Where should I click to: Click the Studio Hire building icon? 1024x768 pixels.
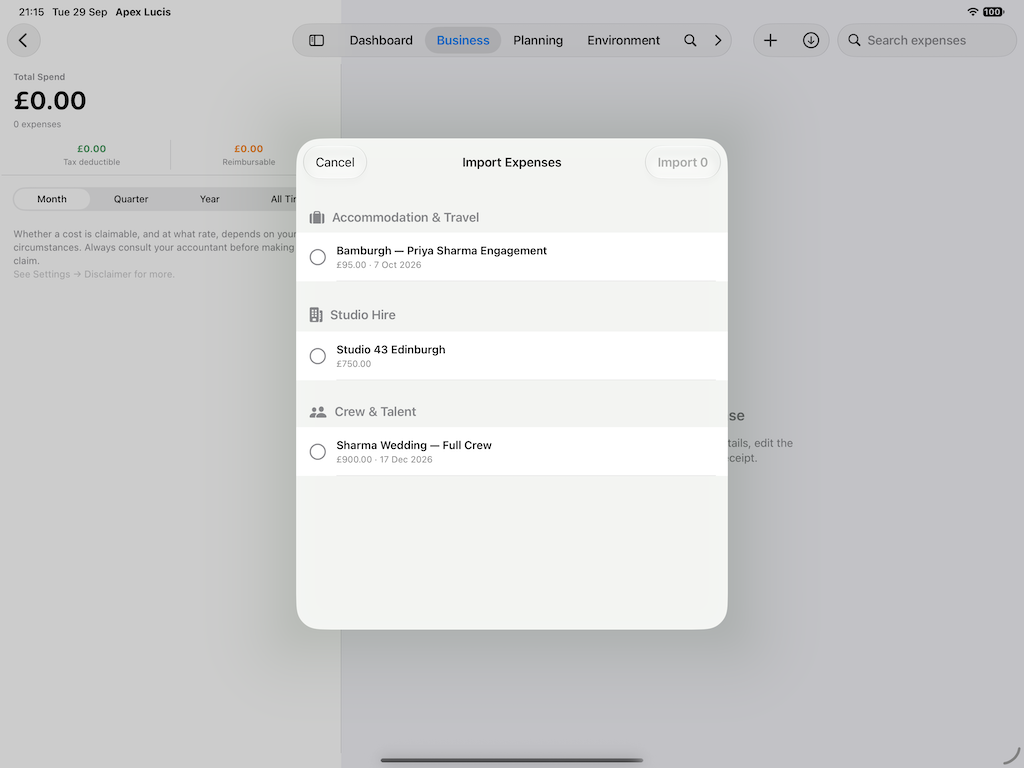tap(316, 315)
